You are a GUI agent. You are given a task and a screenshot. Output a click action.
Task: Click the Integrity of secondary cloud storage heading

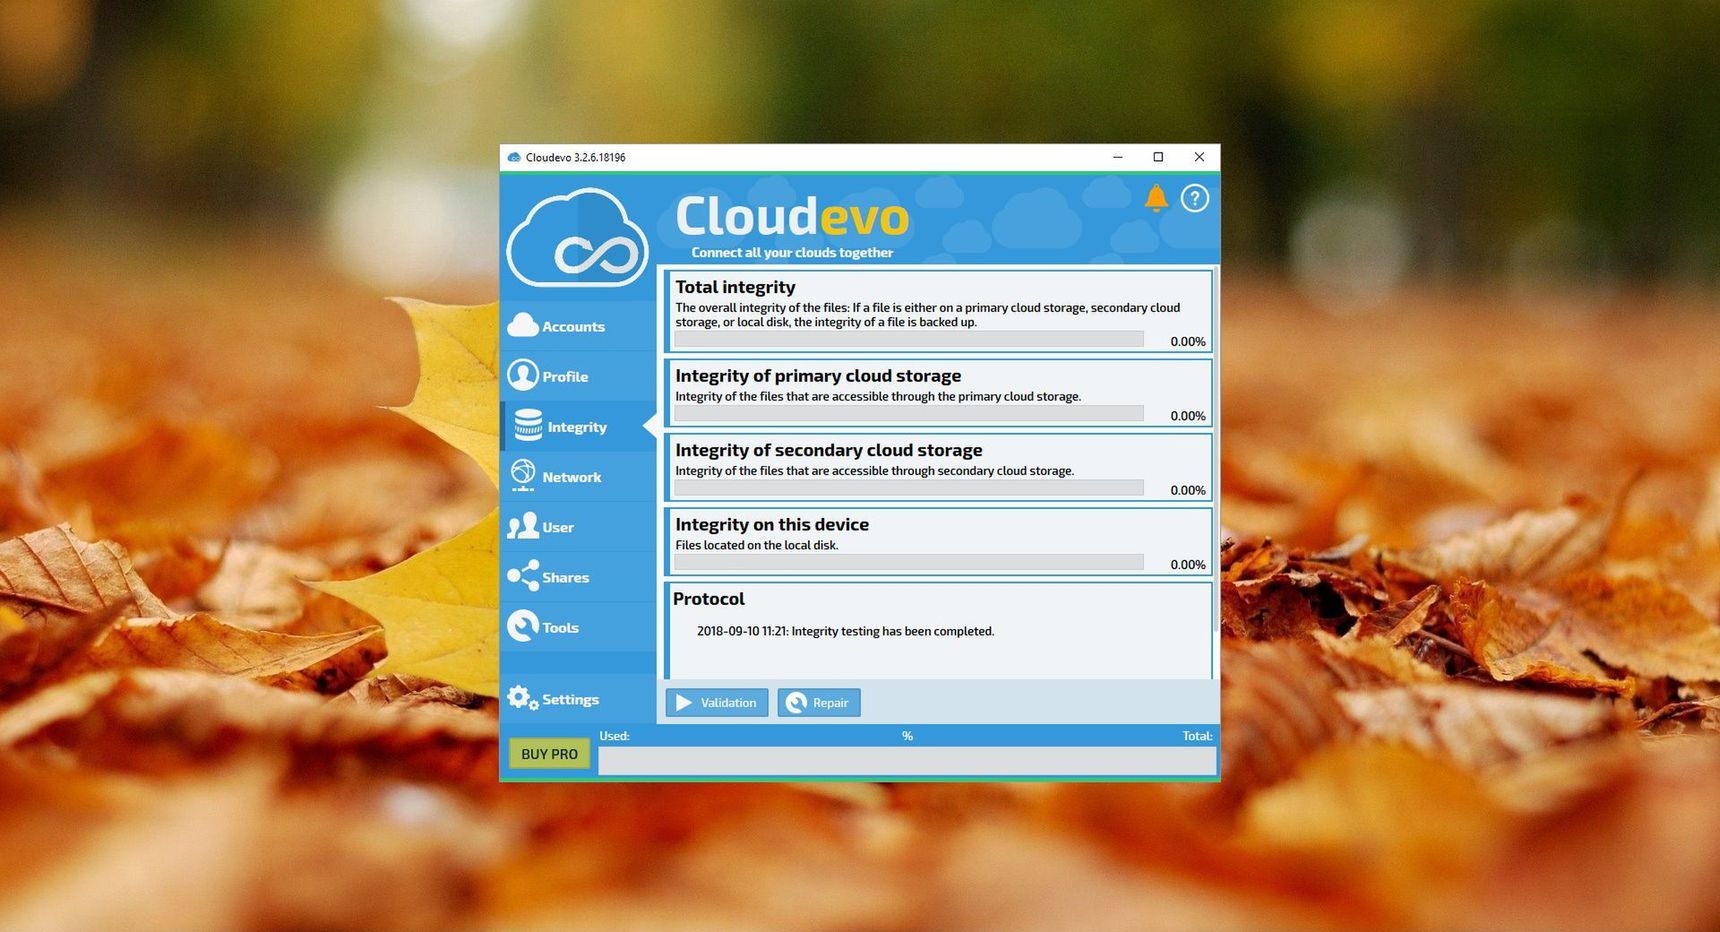tap(828, 450)
